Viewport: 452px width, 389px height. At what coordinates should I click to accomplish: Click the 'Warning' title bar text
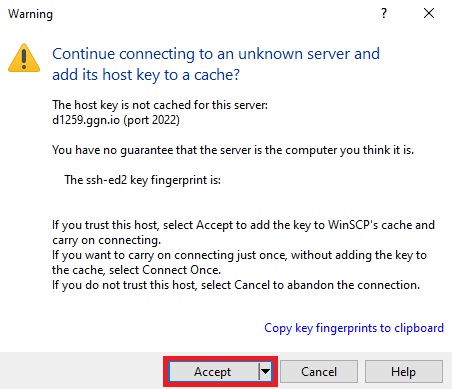click(30, 14)
